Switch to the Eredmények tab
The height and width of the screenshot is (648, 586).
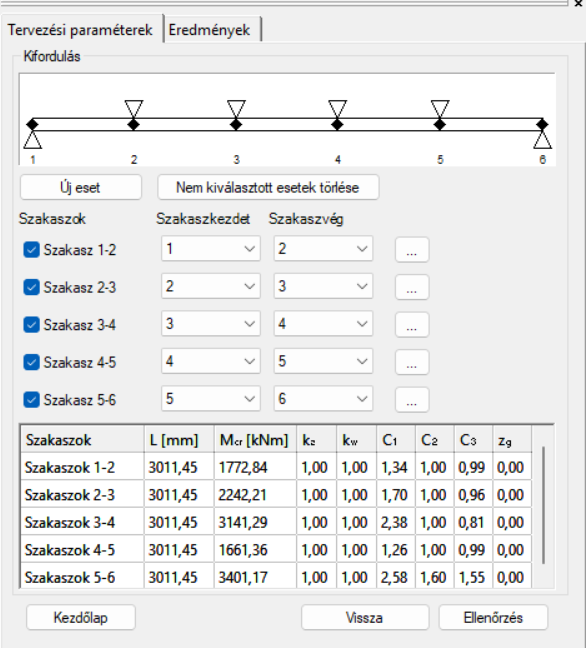[x=210, y=30]
